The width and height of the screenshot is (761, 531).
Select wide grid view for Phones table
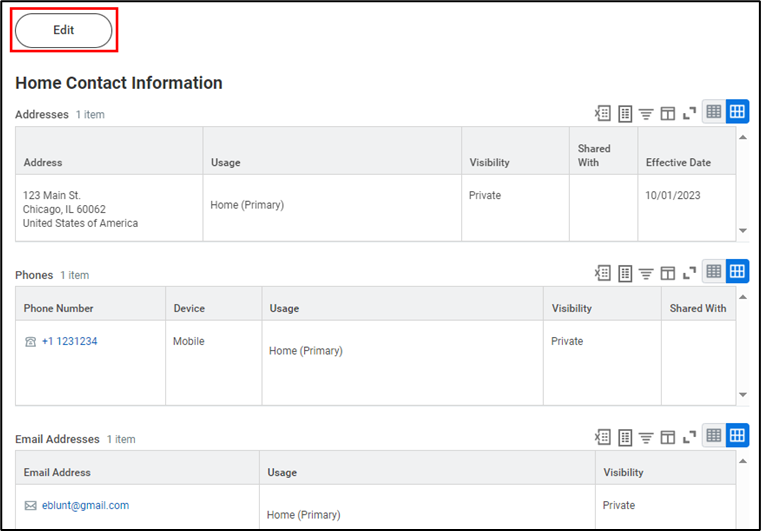(x=737, y=272)
